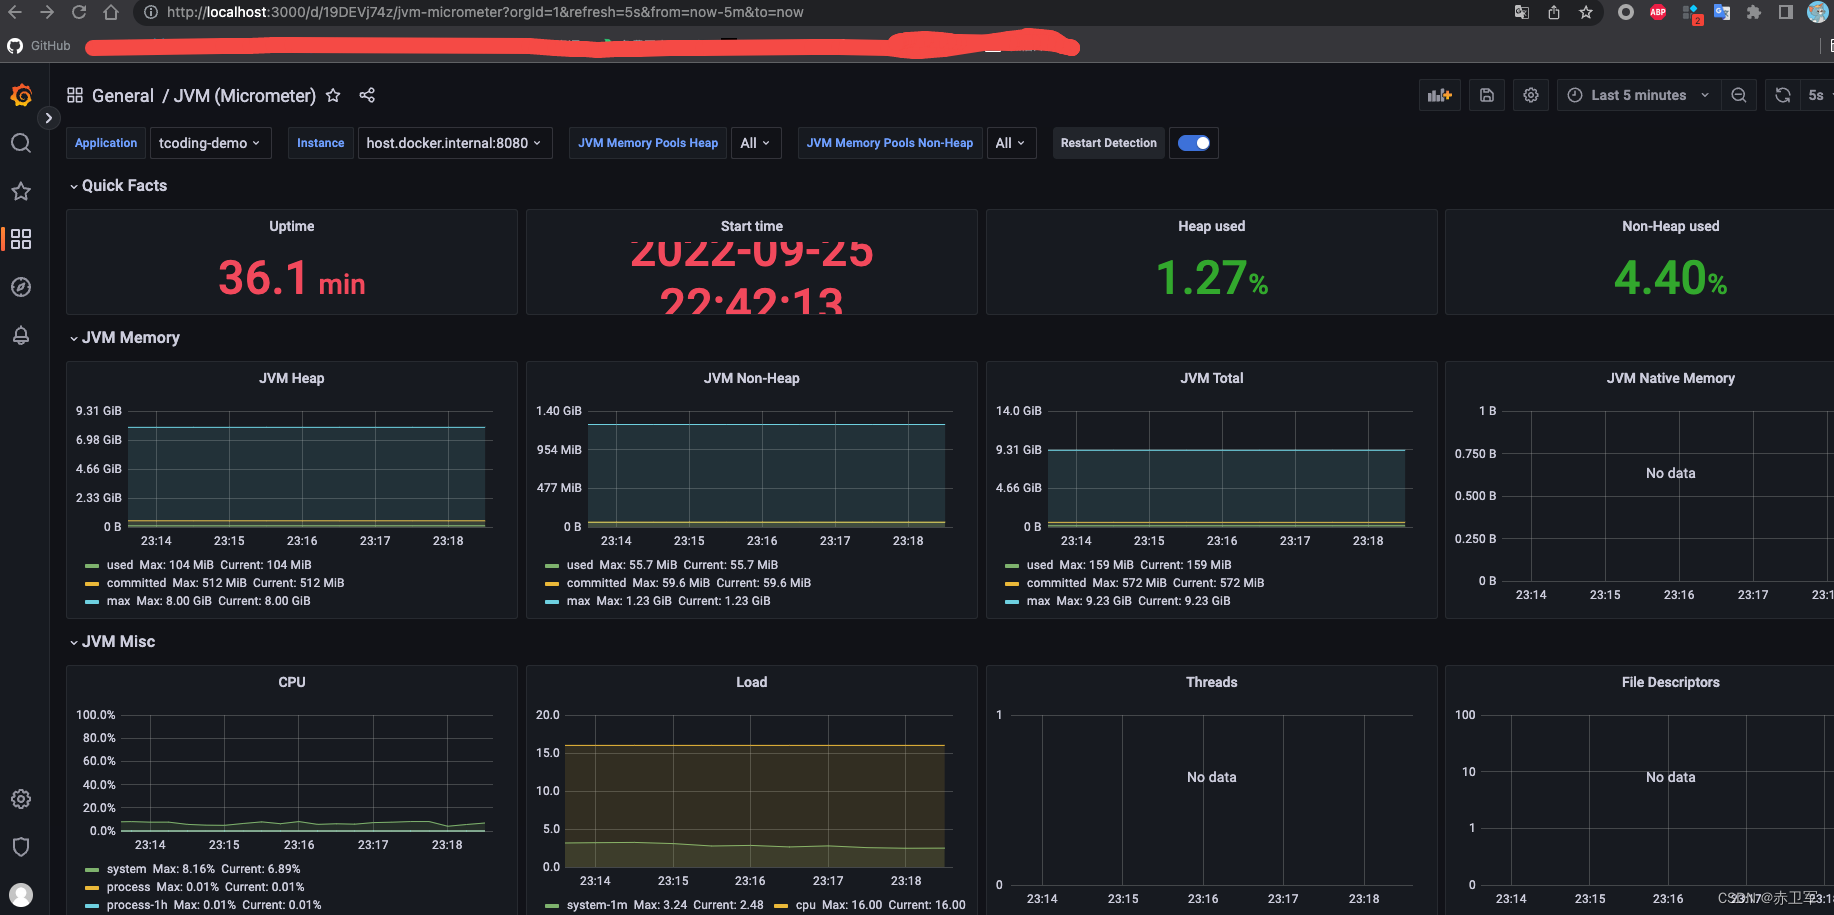Open the 5s refresh interval dropdown
The height and width of the screenshot is (915, 1834).
1817,95
